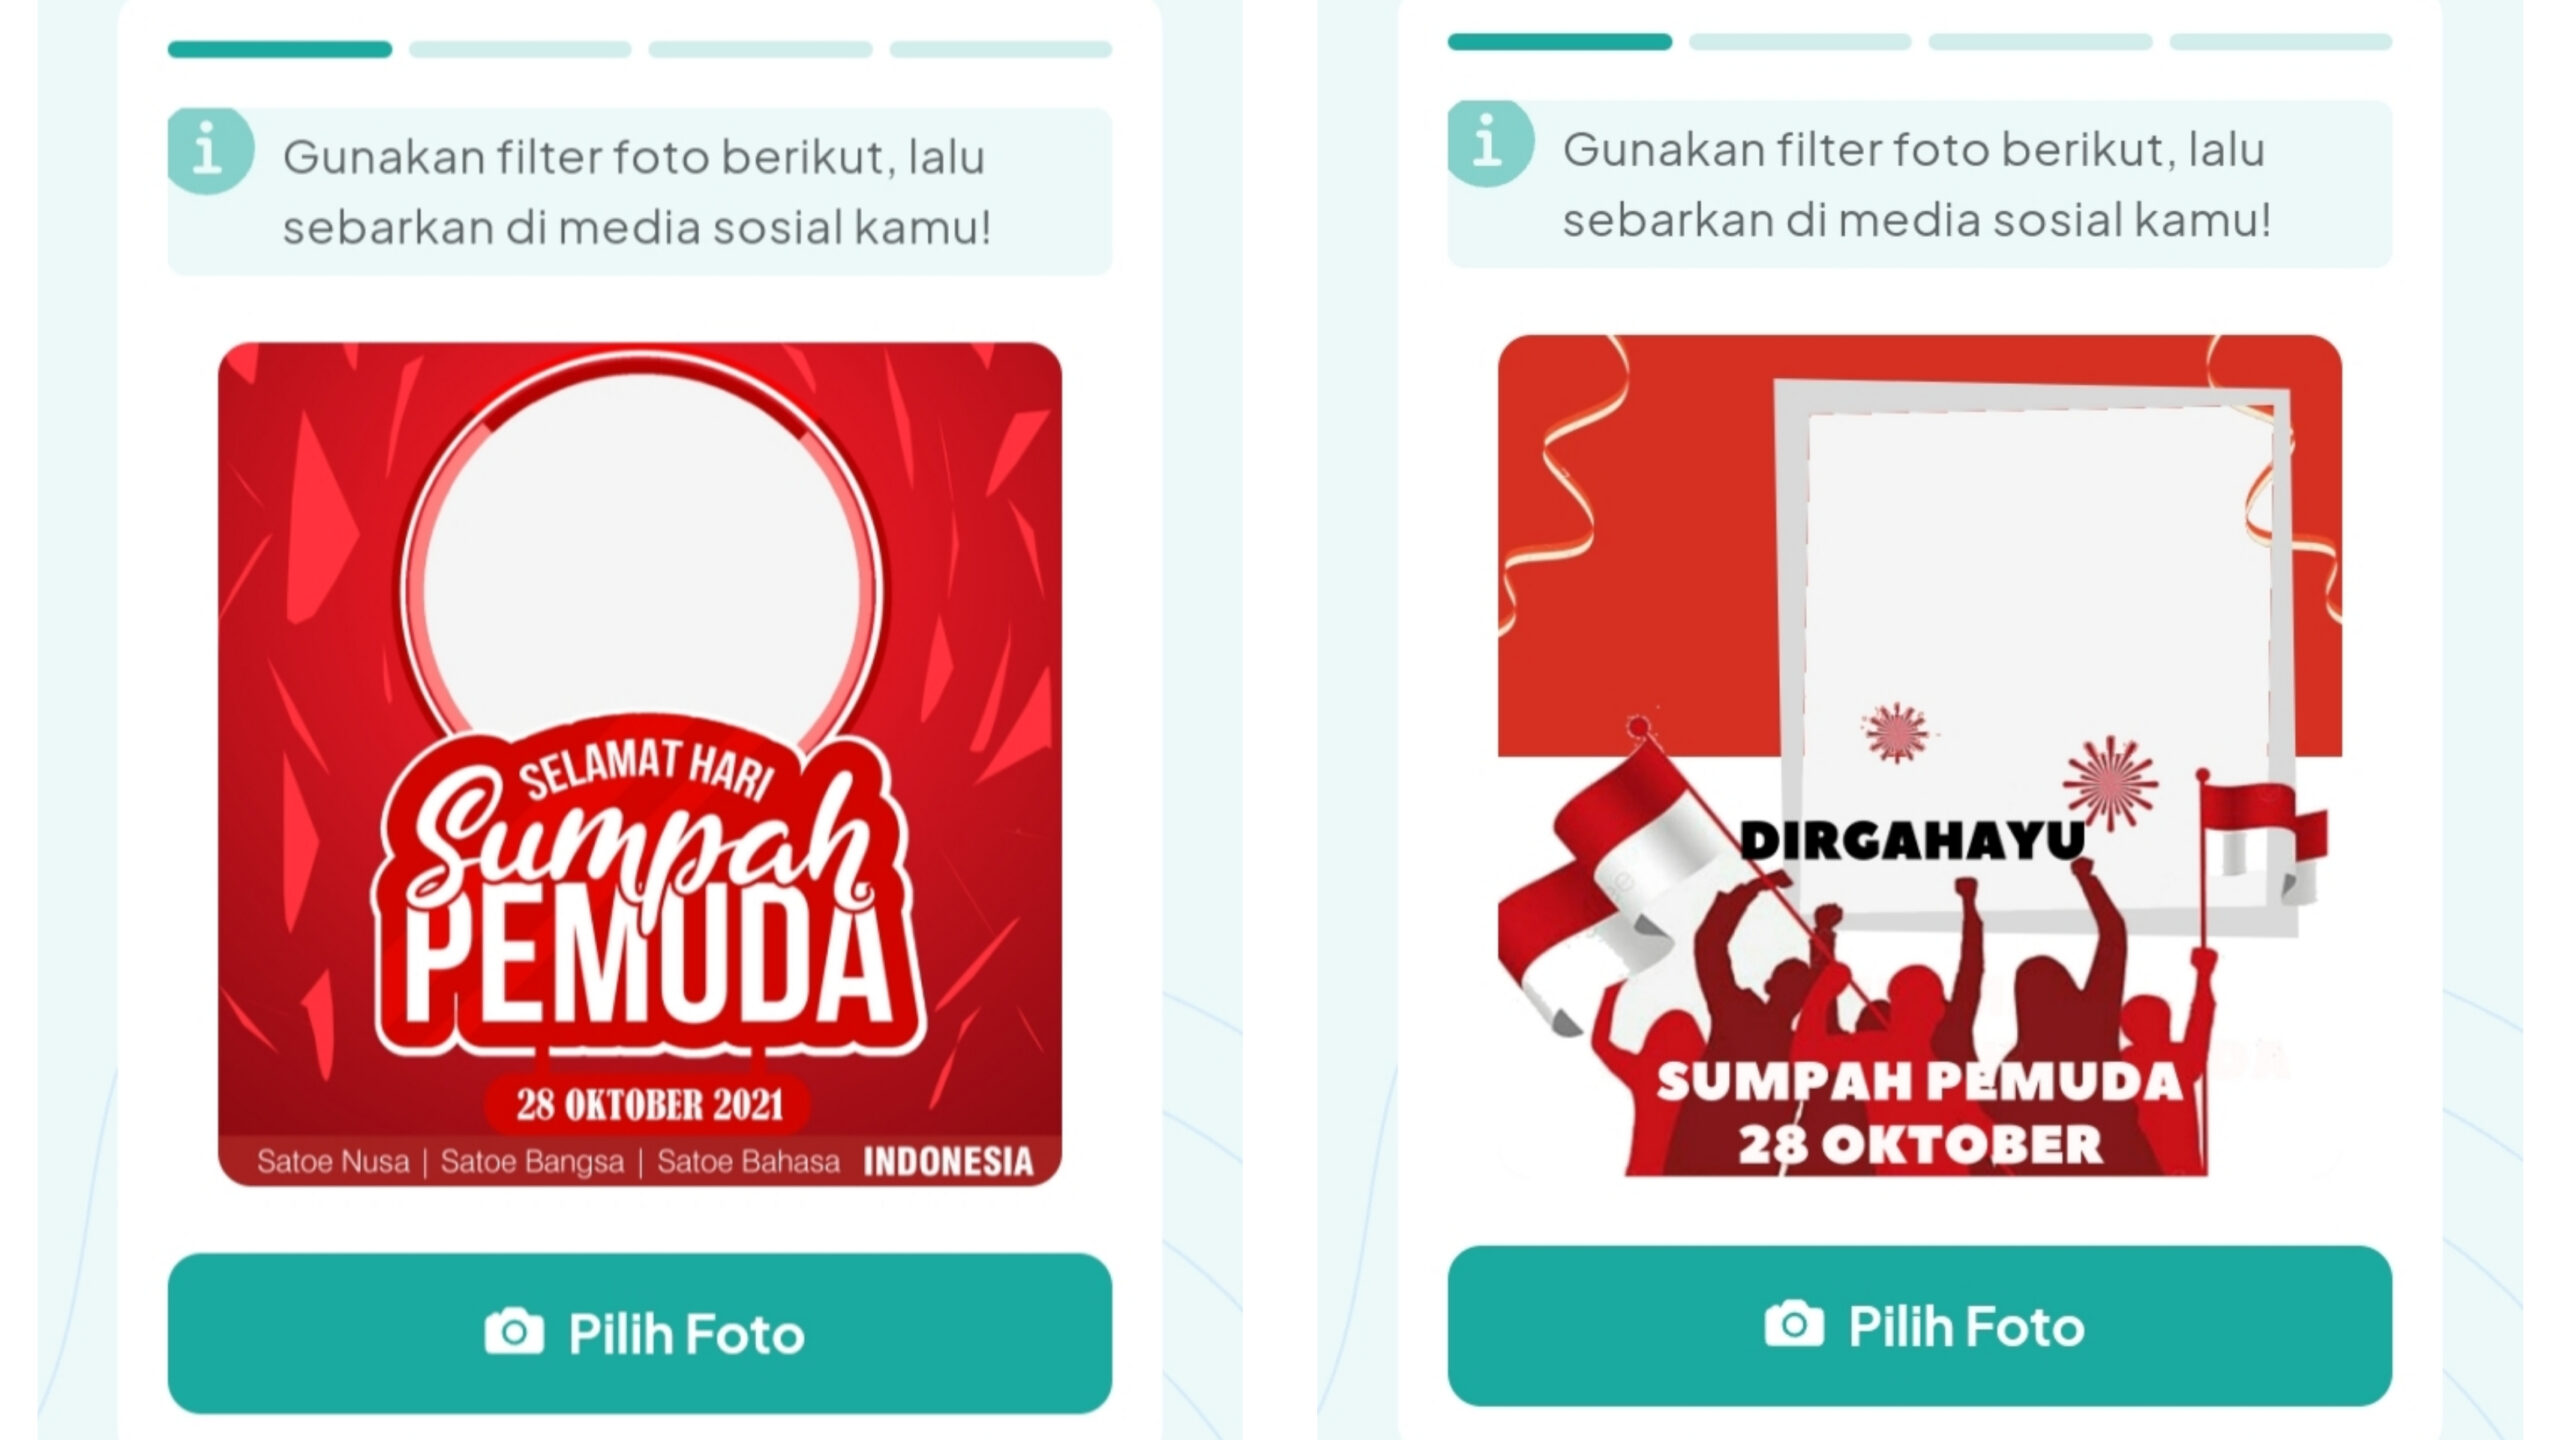This screenshot has height=1440, width=2560.
Task: Click fourth progress step in left panel
Action: 1001,49
